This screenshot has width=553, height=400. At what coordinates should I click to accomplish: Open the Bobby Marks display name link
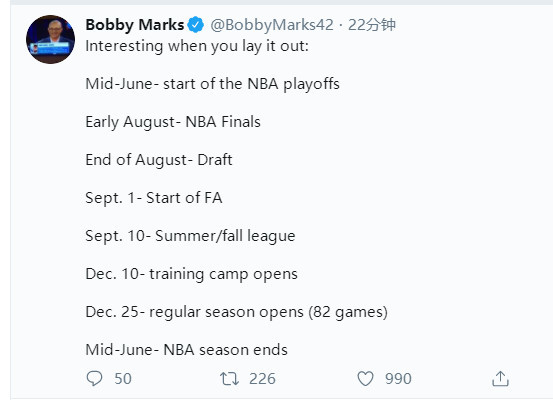click(135, 25)
